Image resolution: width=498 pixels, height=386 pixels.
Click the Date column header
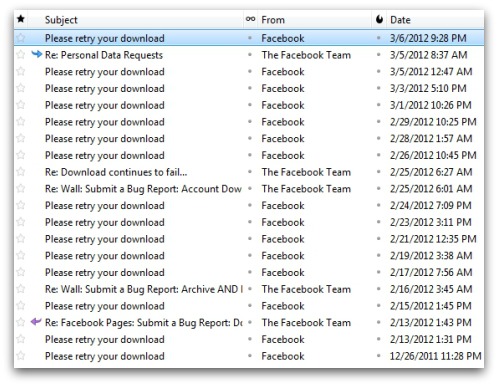click(x=400, y=20)
